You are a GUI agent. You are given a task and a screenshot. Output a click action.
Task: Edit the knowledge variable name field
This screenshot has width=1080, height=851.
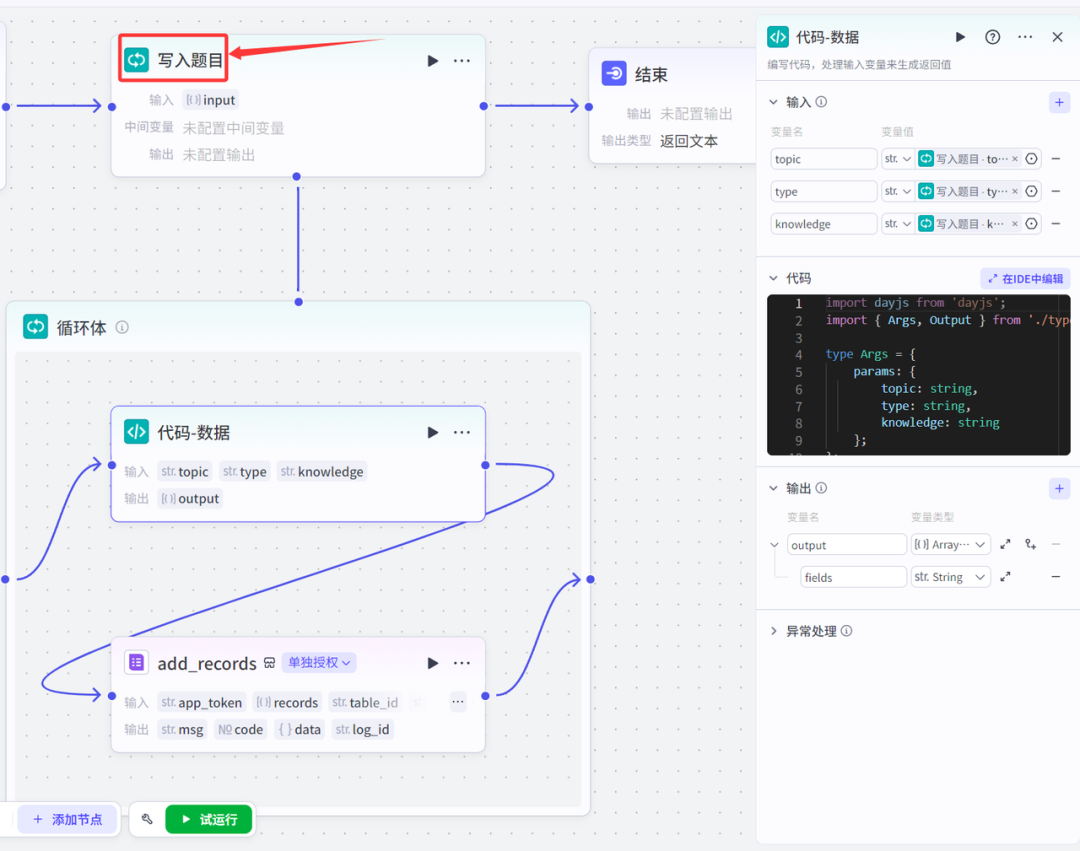click(x=824, y=224)
